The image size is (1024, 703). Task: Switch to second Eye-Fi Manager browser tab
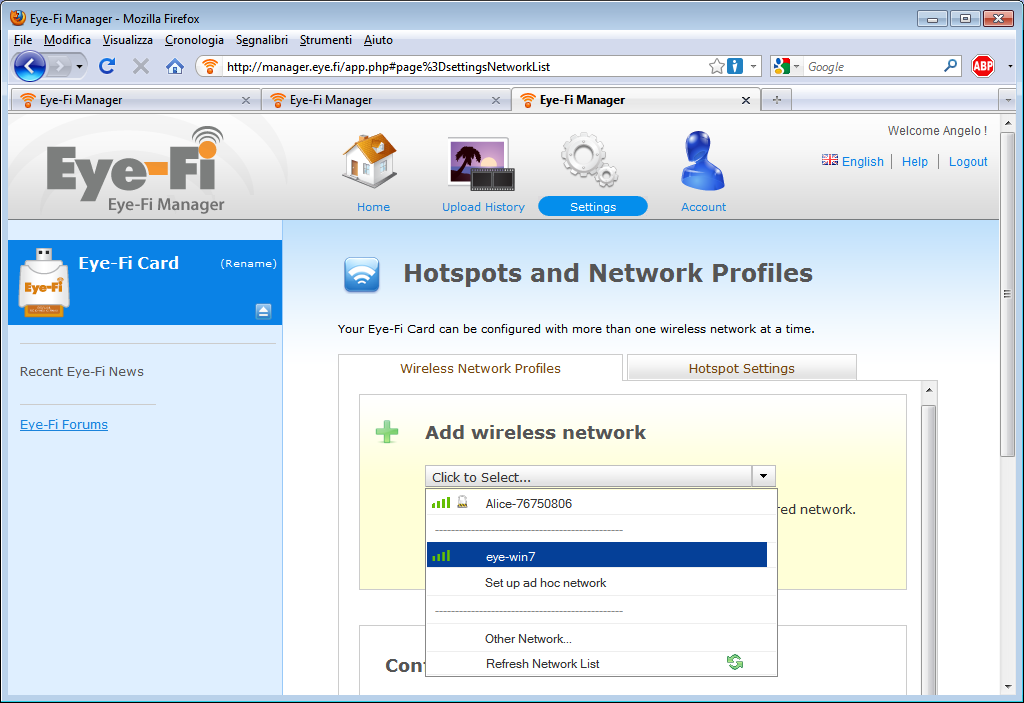pos(385,100)
